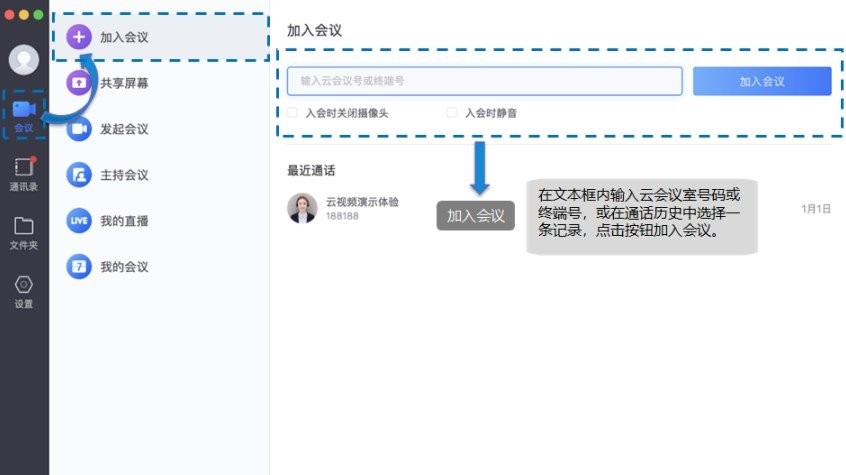Click the recent call contact avatar
Image resolution: width=846 pixels, height=475 pixels.
[x=302, y=208]
